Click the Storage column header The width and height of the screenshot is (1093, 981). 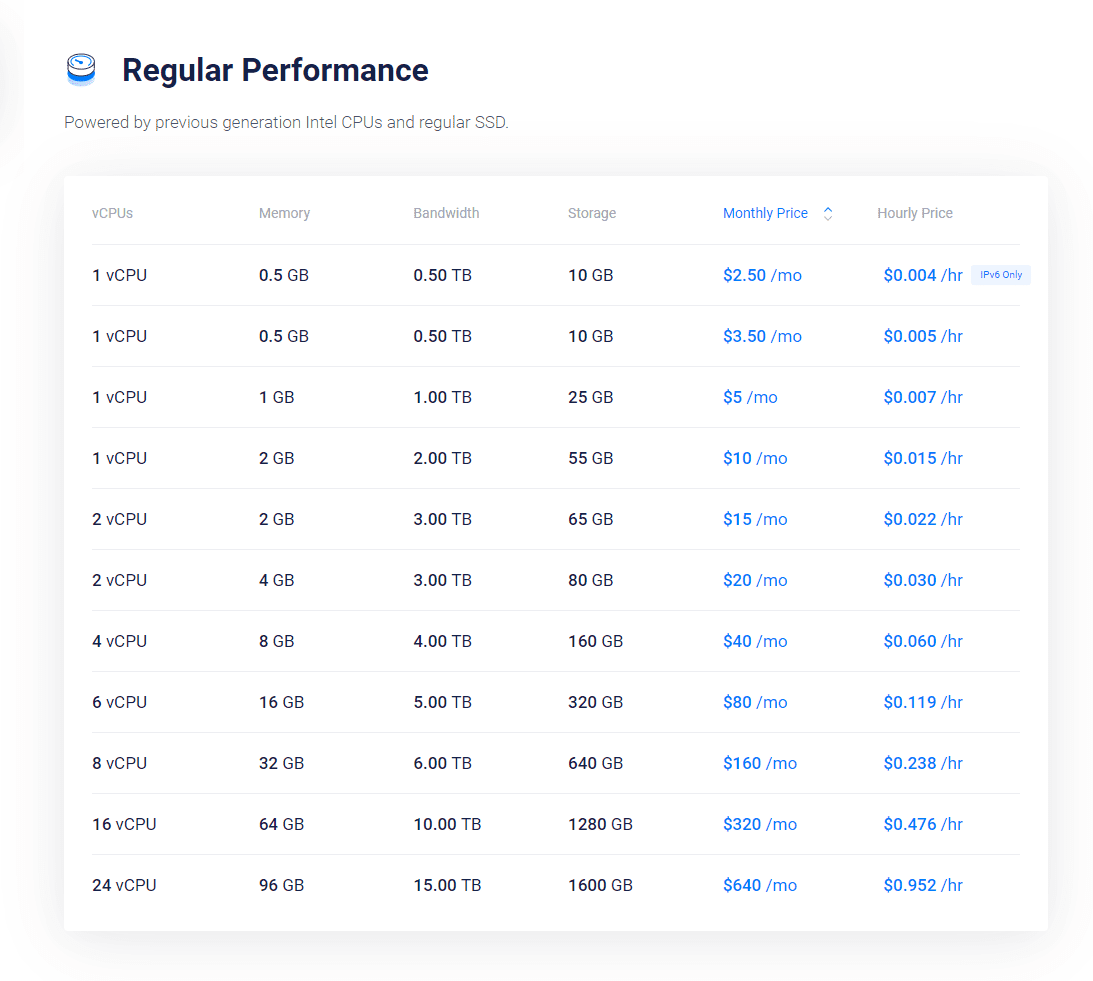click(591, 213)
